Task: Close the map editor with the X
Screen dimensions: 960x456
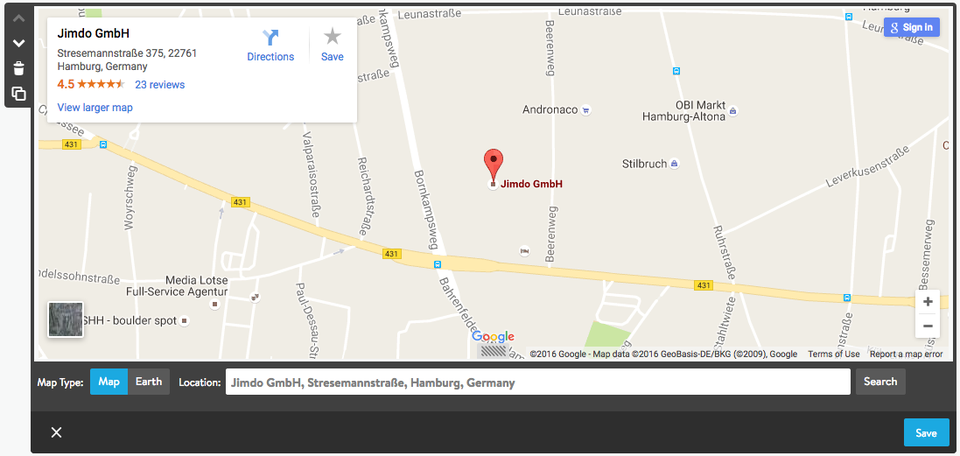Action: click(x=56, y=433)
